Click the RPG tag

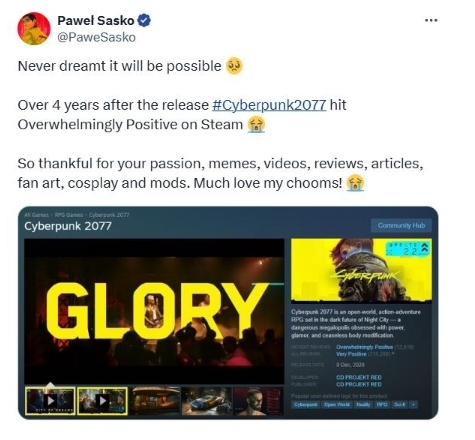(x=381, y=405)
